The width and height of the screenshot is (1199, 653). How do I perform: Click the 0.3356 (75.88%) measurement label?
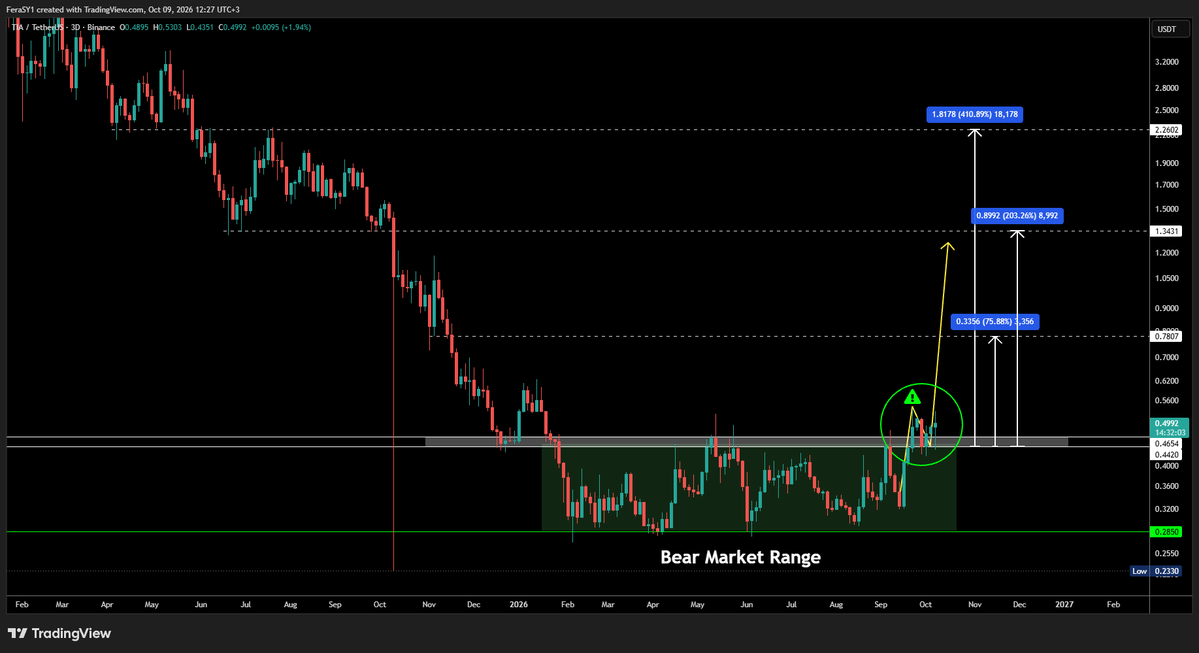pos(994,321)
